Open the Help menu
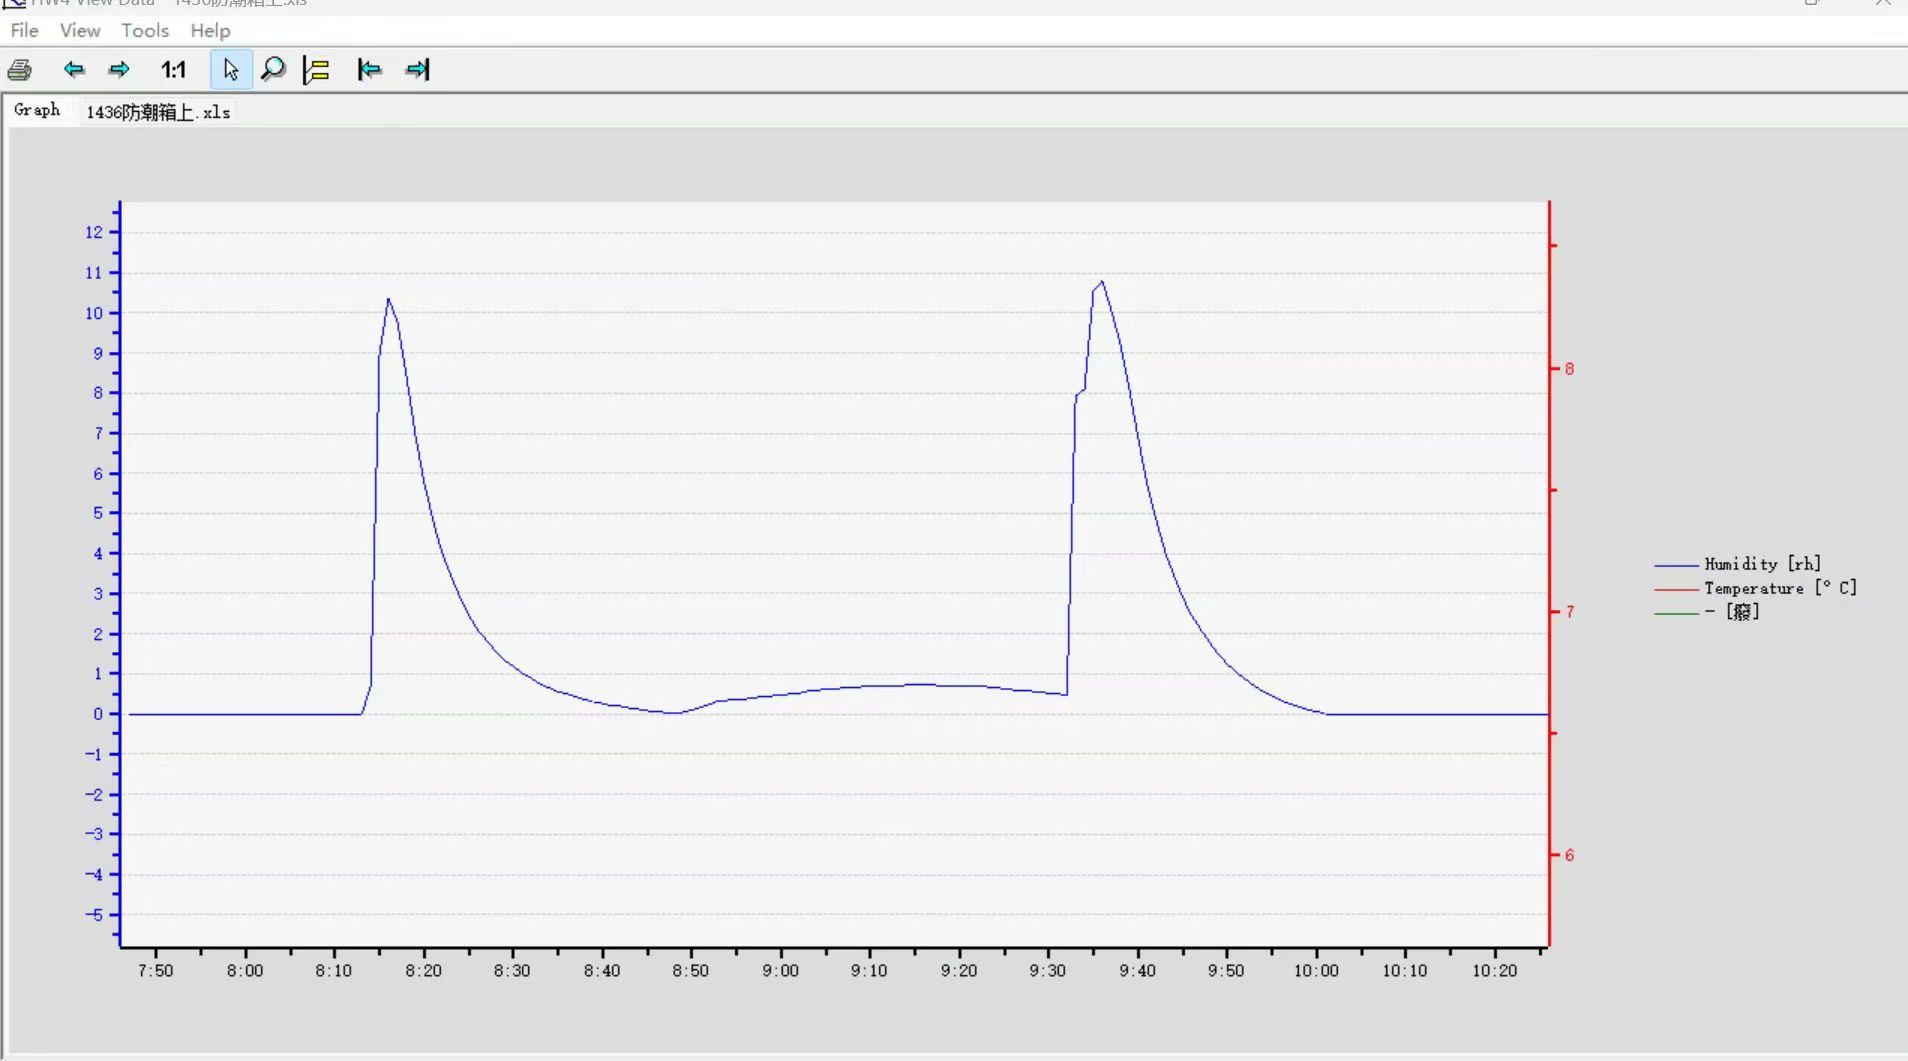 [x=210, y=31]
